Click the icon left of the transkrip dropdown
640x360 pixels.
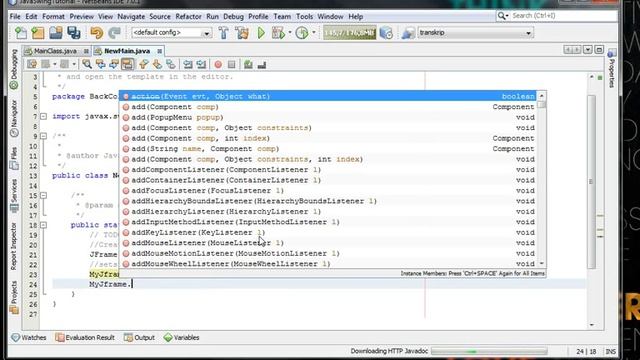[x=408, y=33]
